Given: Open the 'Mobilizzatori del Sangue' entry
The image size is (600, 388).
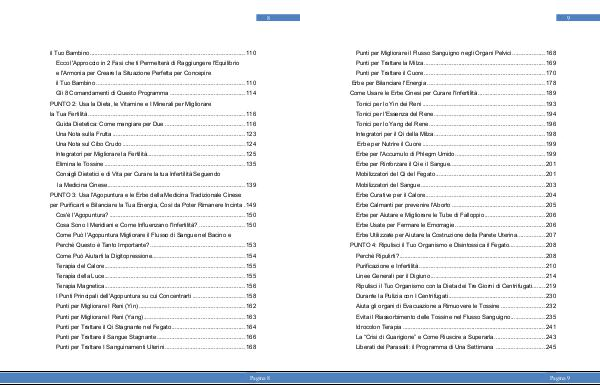Looking at the screenshot, I should click(456, 185).
